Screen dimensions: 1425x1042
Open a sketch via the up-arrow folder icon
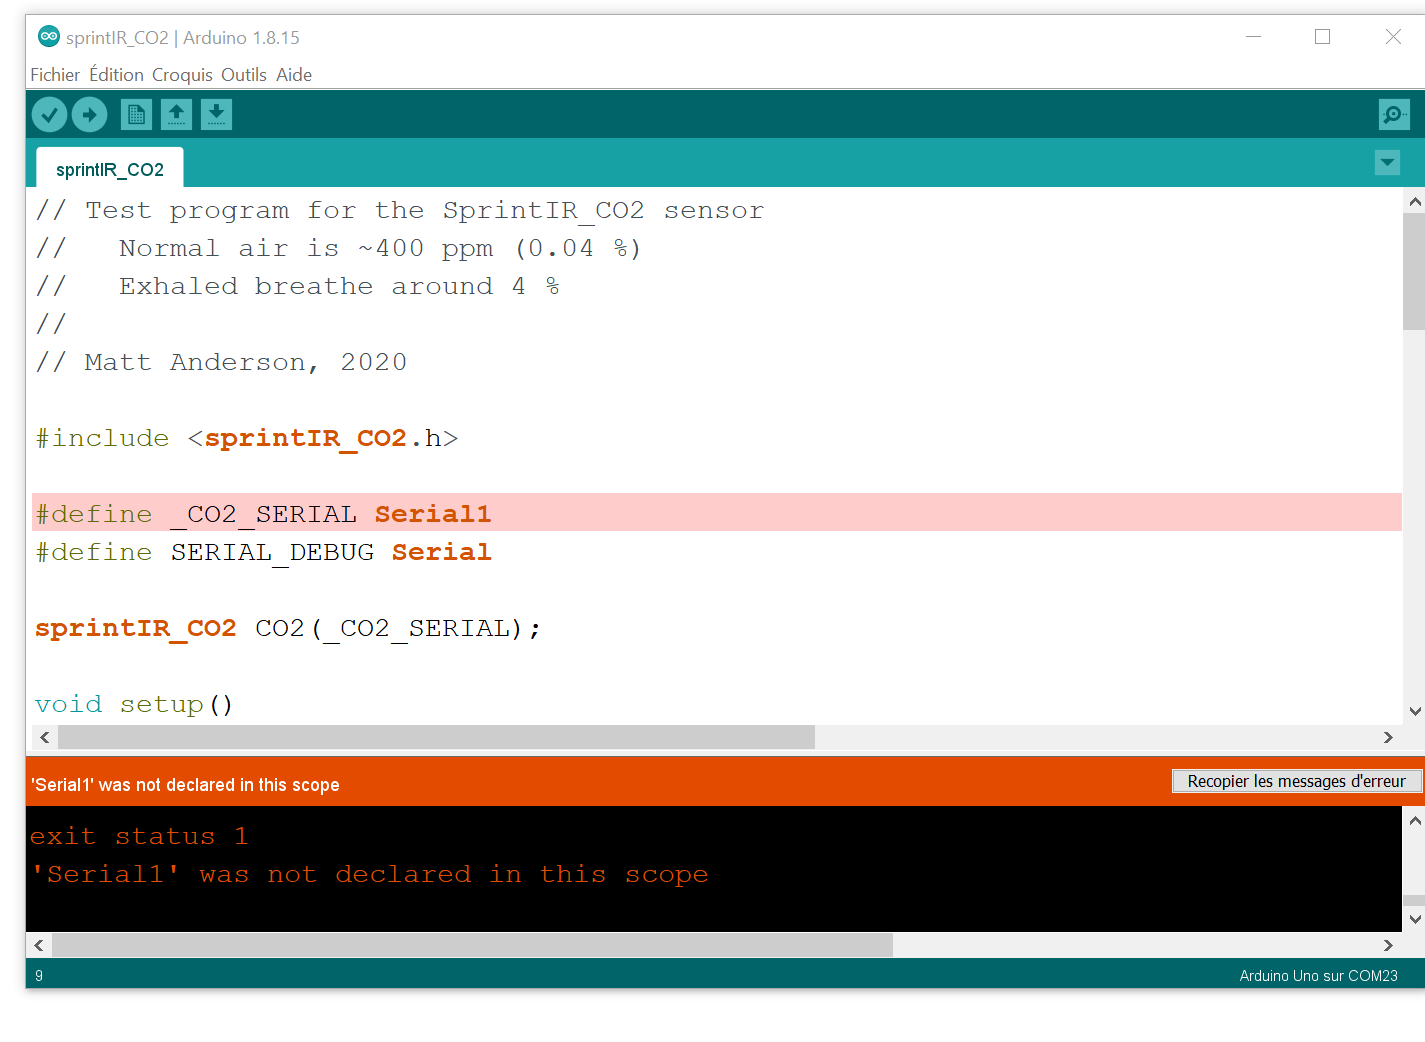pyautogui.click(x=176, y=114)
